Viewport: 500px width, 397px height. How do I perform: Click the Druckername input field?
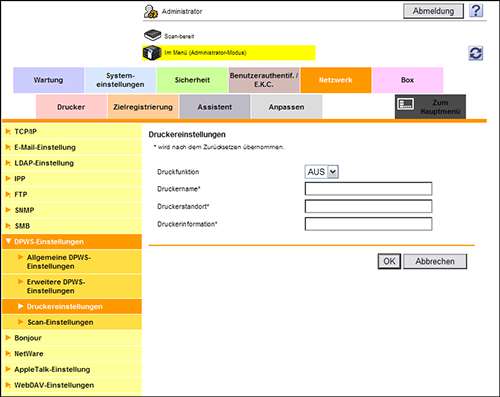pos(368,189)
